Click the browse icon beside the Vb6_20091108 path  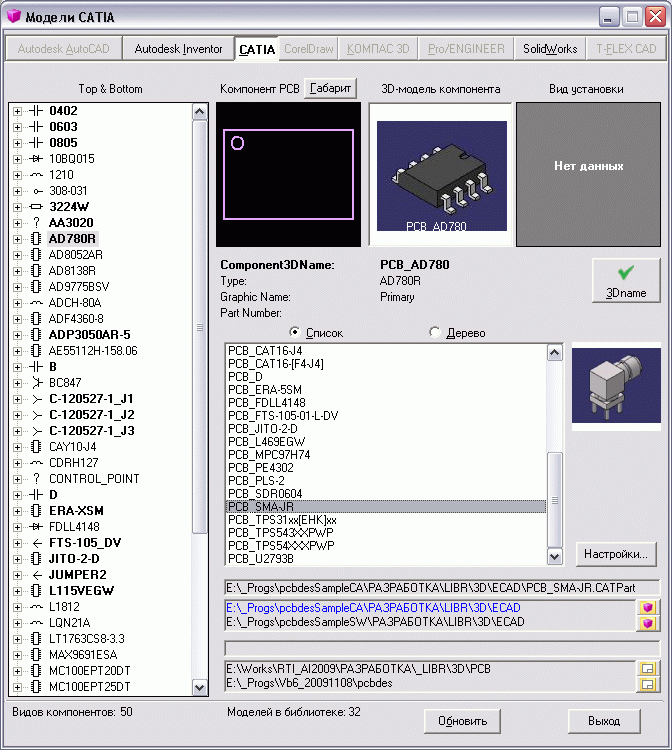click(648, 684)
